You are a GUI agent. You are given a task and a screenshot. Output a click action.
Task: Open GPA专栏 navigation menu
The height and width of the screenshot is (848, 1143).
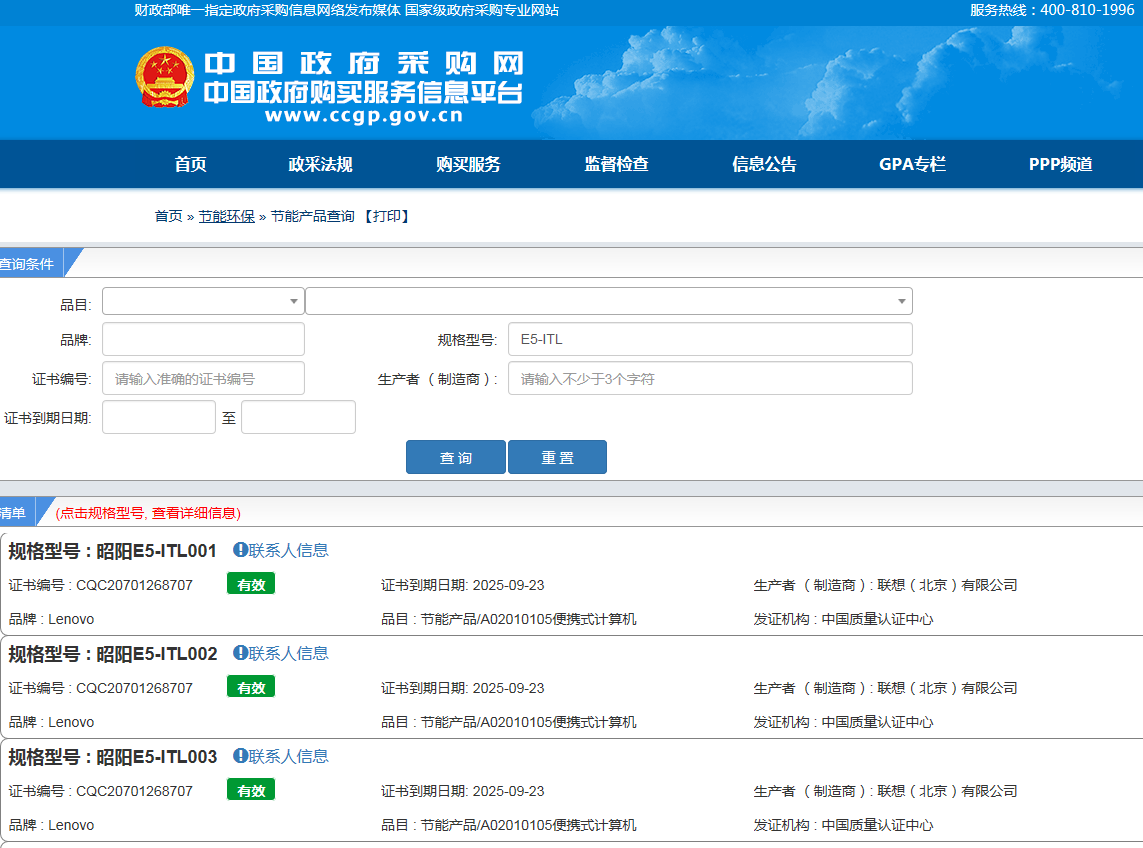click(x=913, y=164)
